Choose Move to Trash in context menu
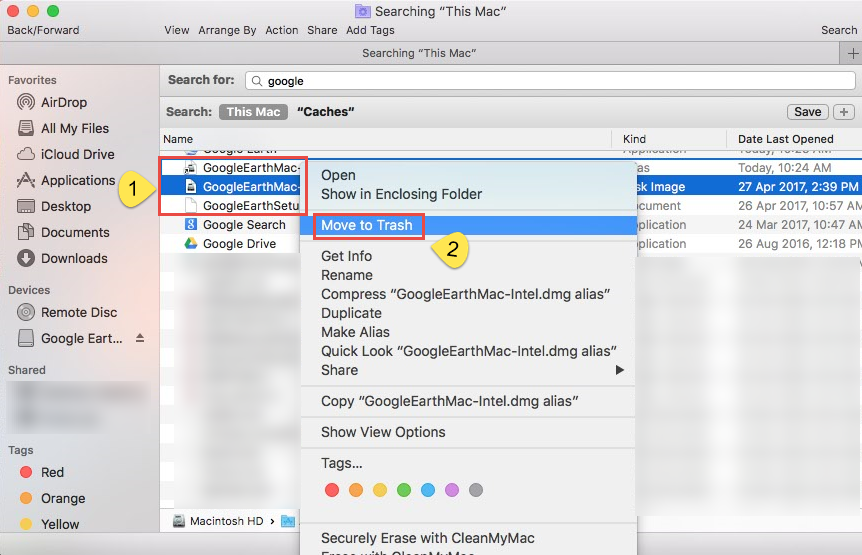The width and height of the screenshot is (862, 555). coord(366,225)
